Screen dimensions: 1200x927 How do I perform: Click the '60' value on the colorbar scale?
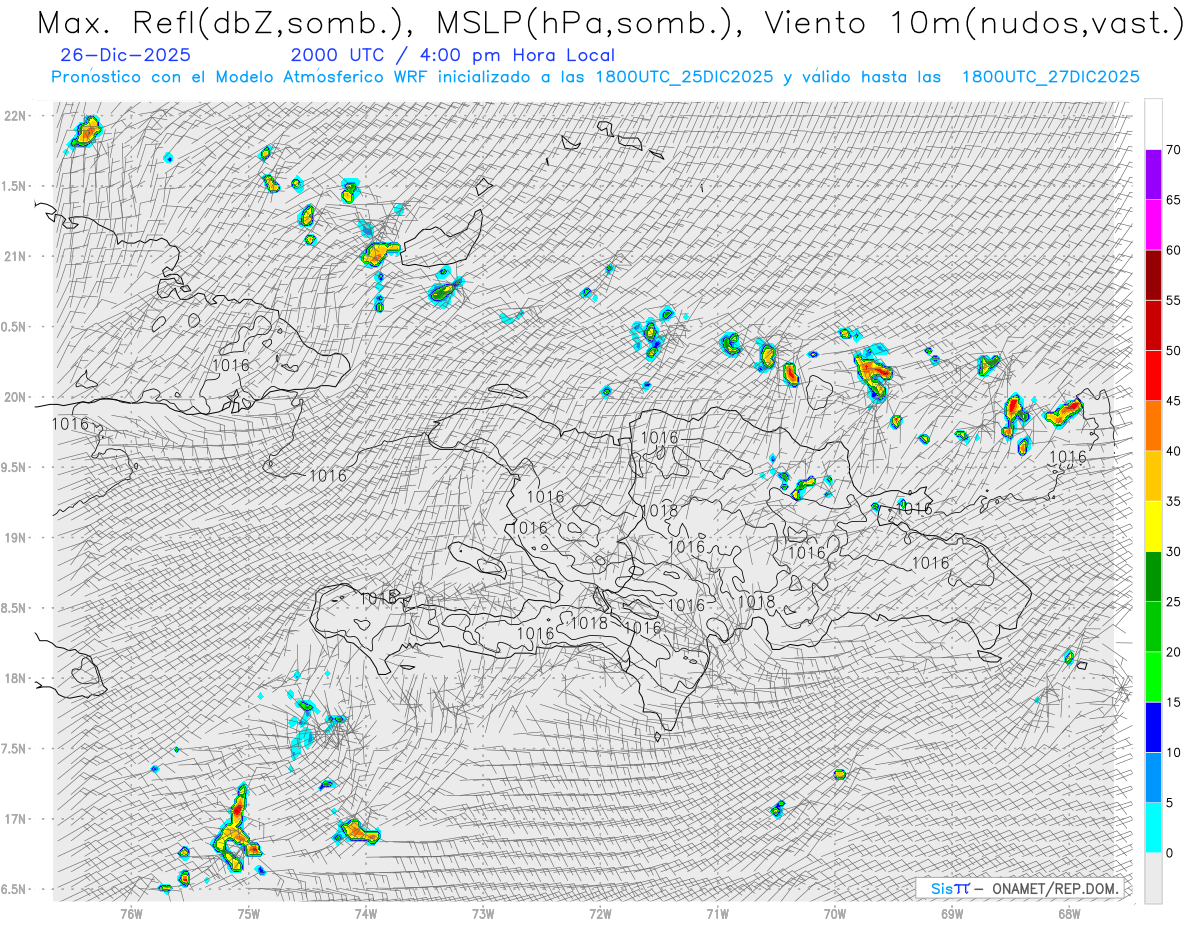pyautogui.click(x=1174, y=250)
